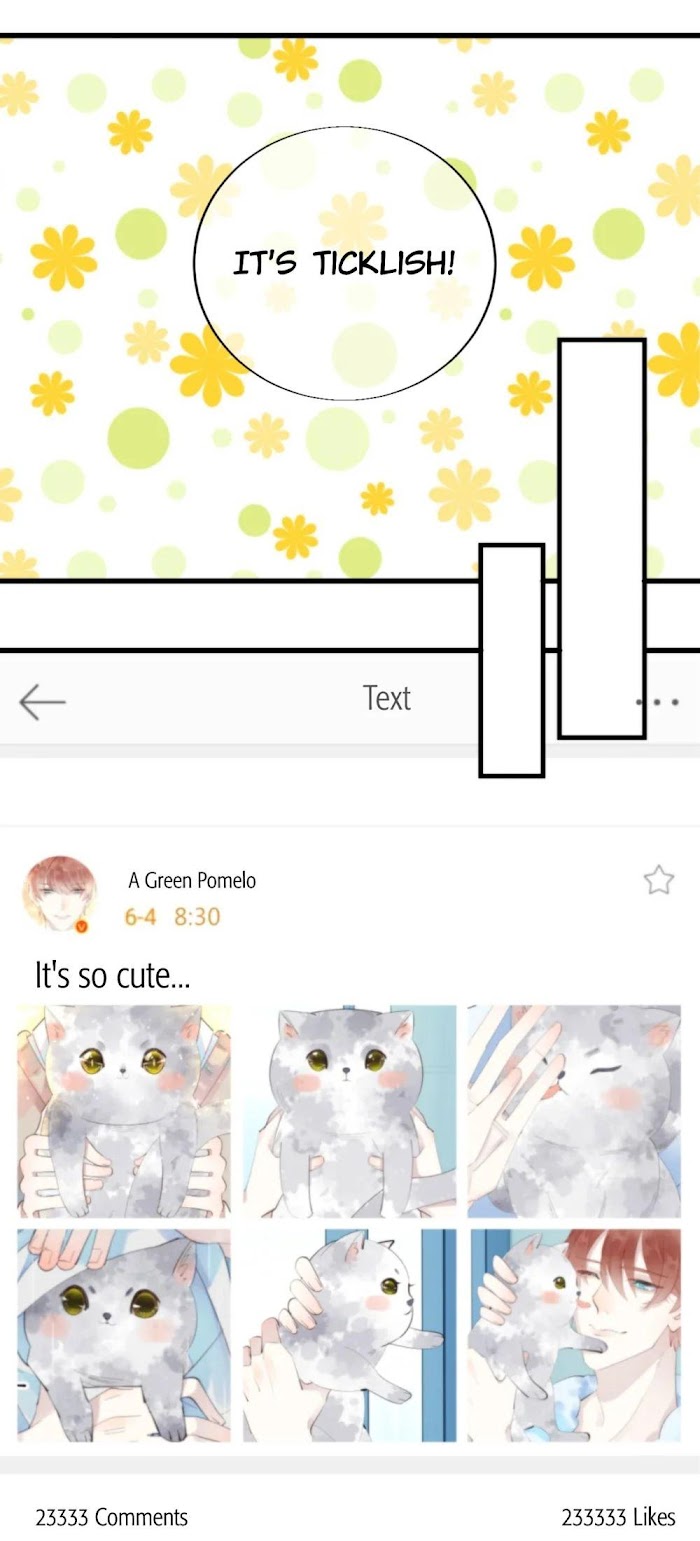Viewport: 700px width, 1541px height.
Task: Open sixth photo with red-haired man
Action: 574,1335
